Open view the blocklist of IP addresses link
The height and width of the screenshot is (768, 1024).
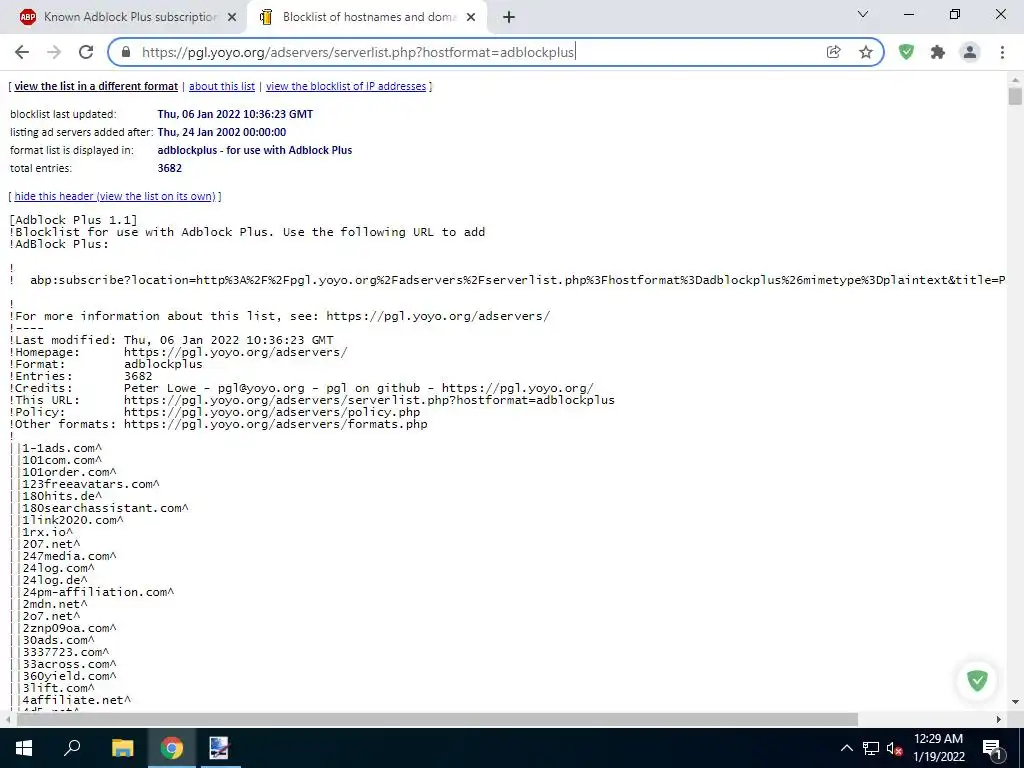pos(345,86)
